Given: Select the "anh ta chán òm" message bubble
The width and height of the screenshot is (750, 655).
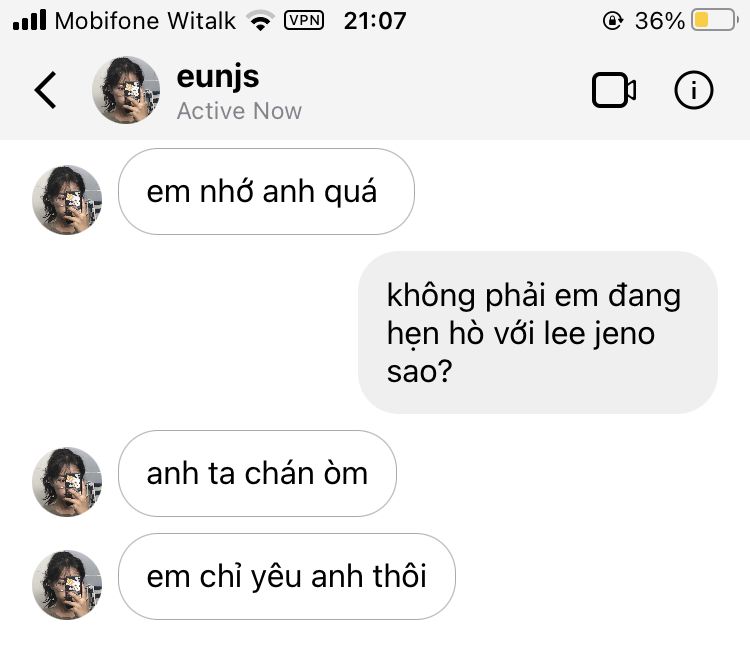Looking at the screenshot, I should 257,474.
